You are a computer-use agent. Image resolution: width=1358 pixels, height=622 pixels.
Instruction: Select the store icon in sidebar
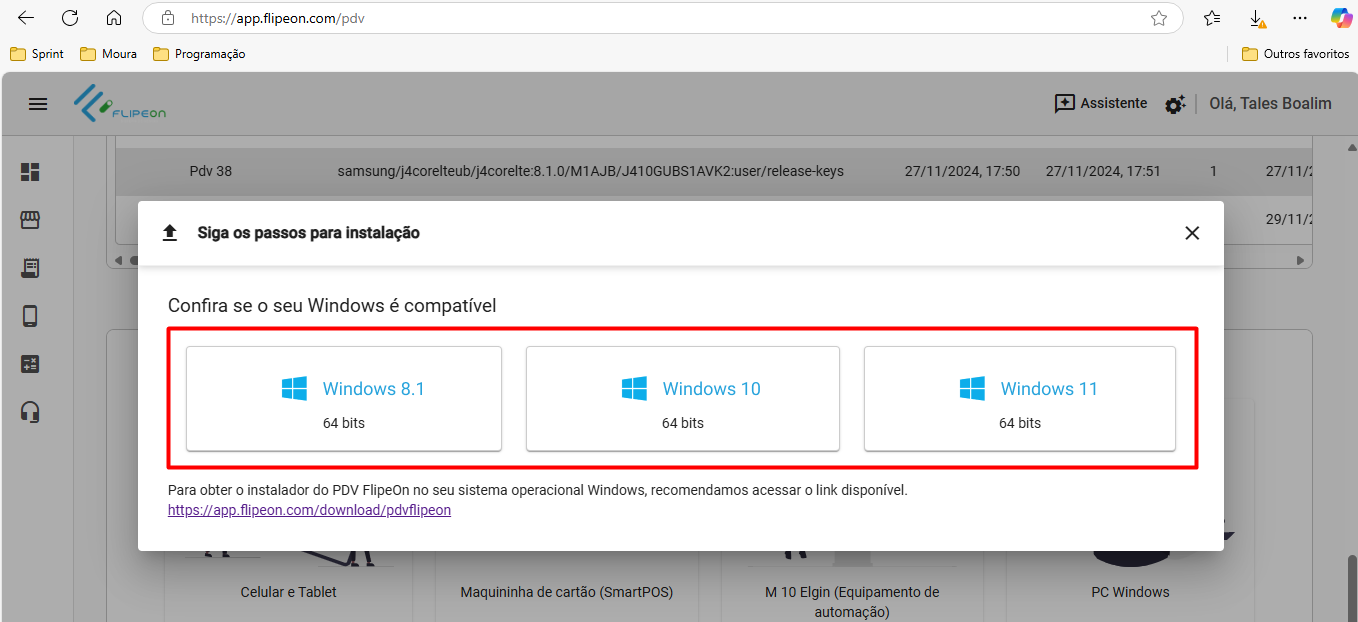pos(30,220)
